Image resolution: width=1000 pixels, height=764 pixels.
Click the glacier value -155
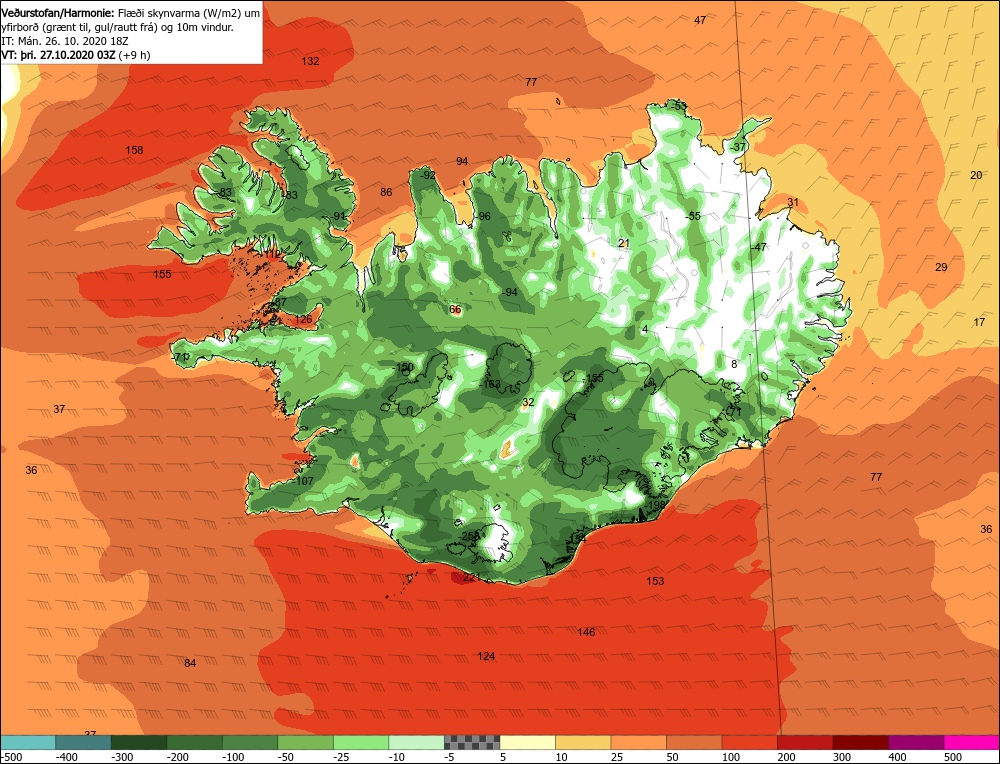click(x=593, y=378)
